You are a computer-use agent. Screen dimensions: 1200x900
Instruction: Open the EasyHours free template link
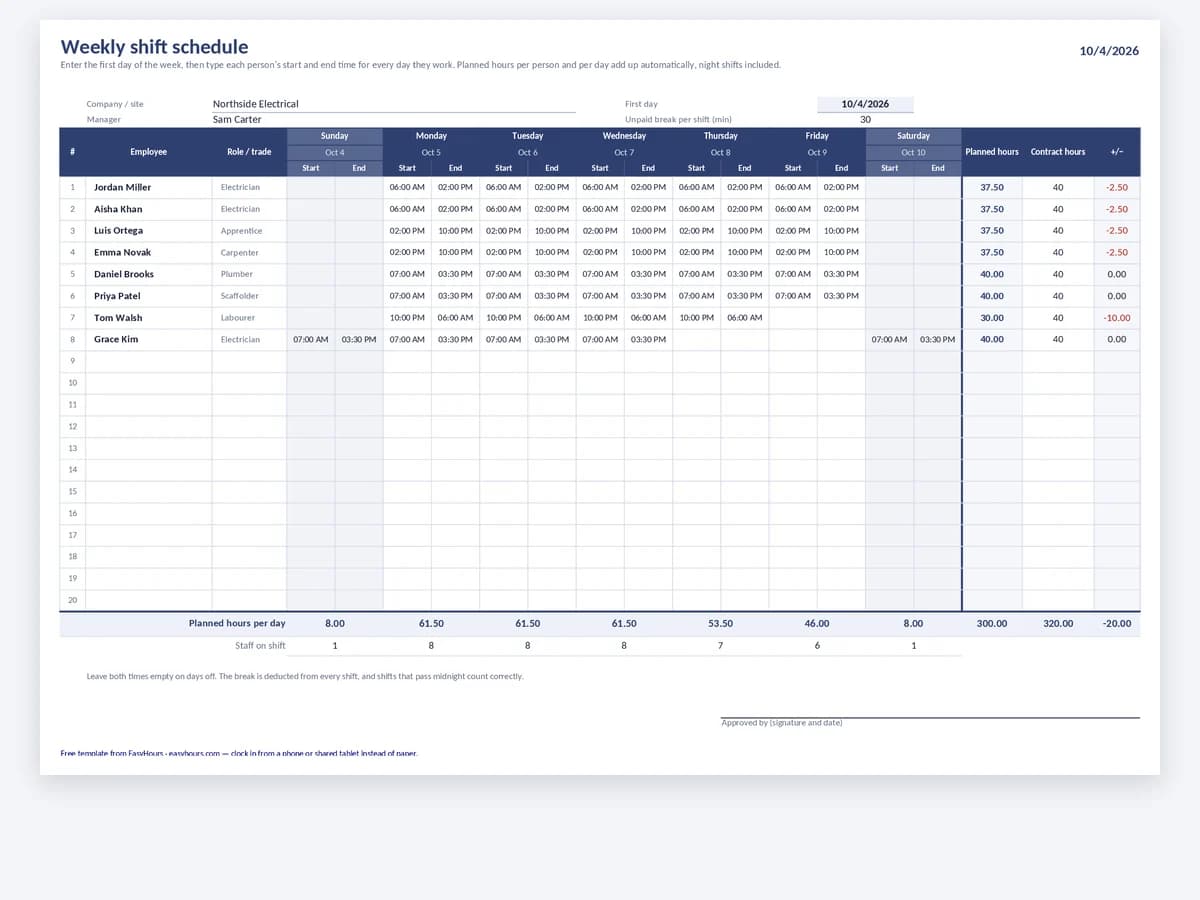coord(239,753)
